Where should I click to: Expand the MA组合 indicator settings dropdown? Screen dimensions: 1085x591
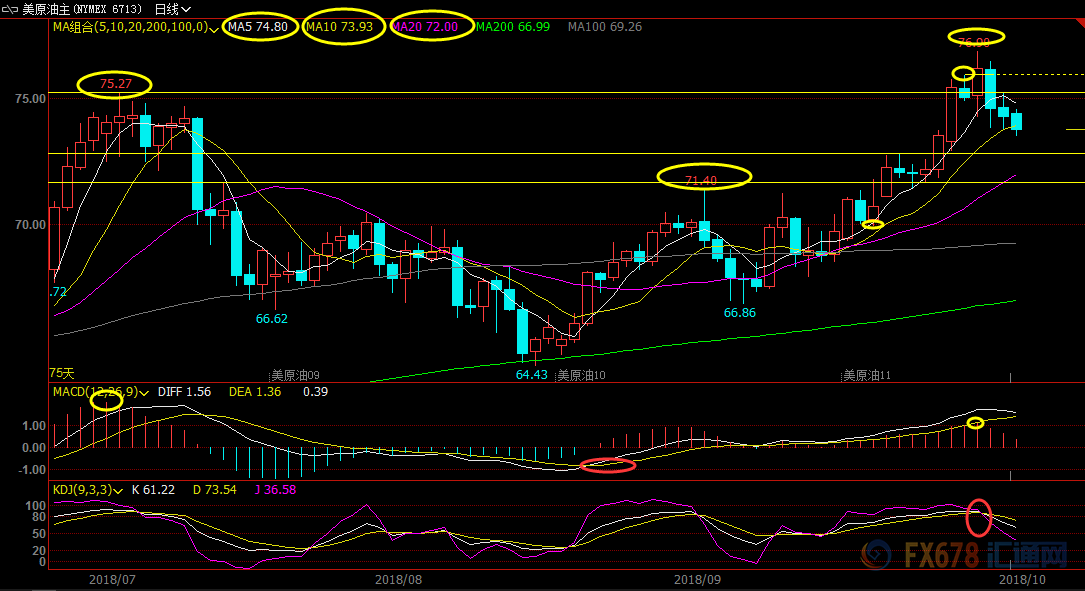[215, 28]
